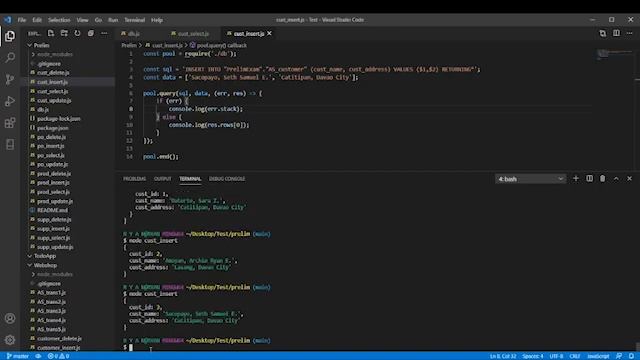This screenshot has width=640, height=360.
Task: Change indentation via Spaces: 4
Action: click(533, 356)
